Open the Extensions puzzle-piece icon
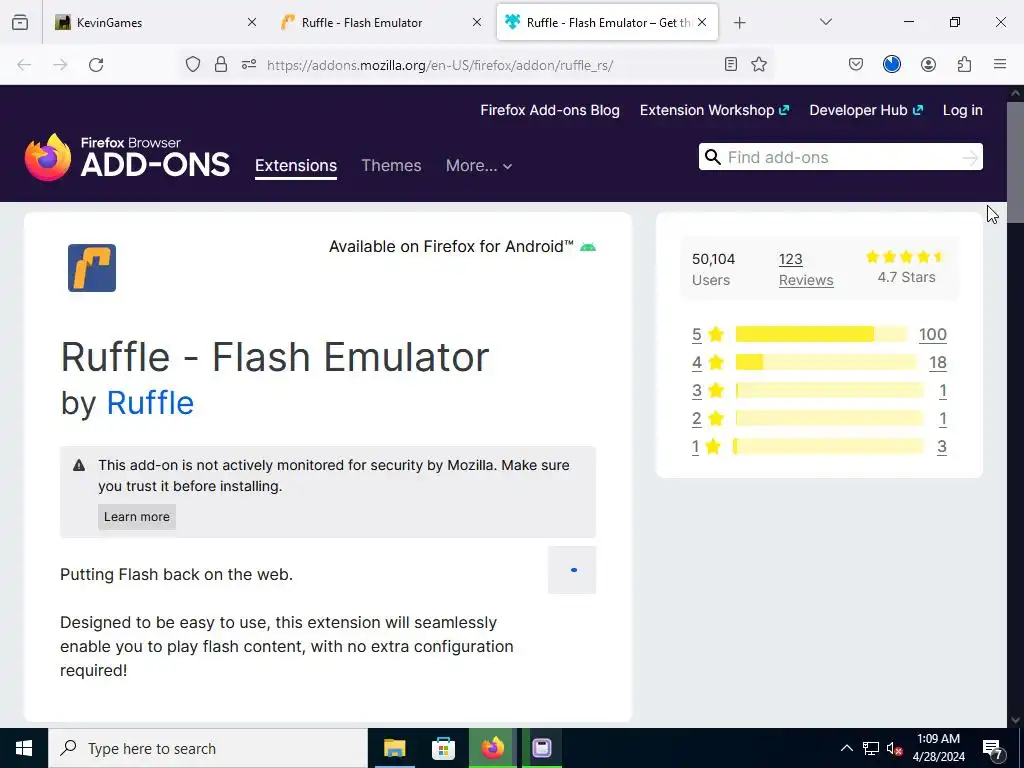1024x768 pixels. [x=964, y=64]
